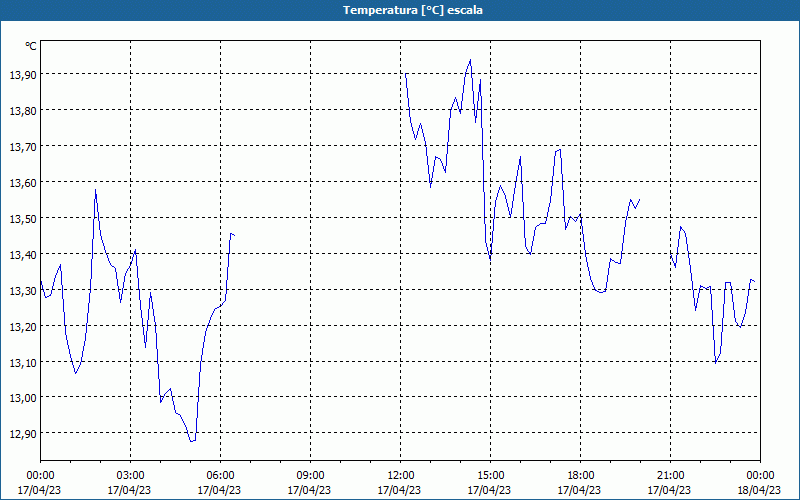Pick the 13,10 axis tick label
The image size is (800, 500).
23,363
